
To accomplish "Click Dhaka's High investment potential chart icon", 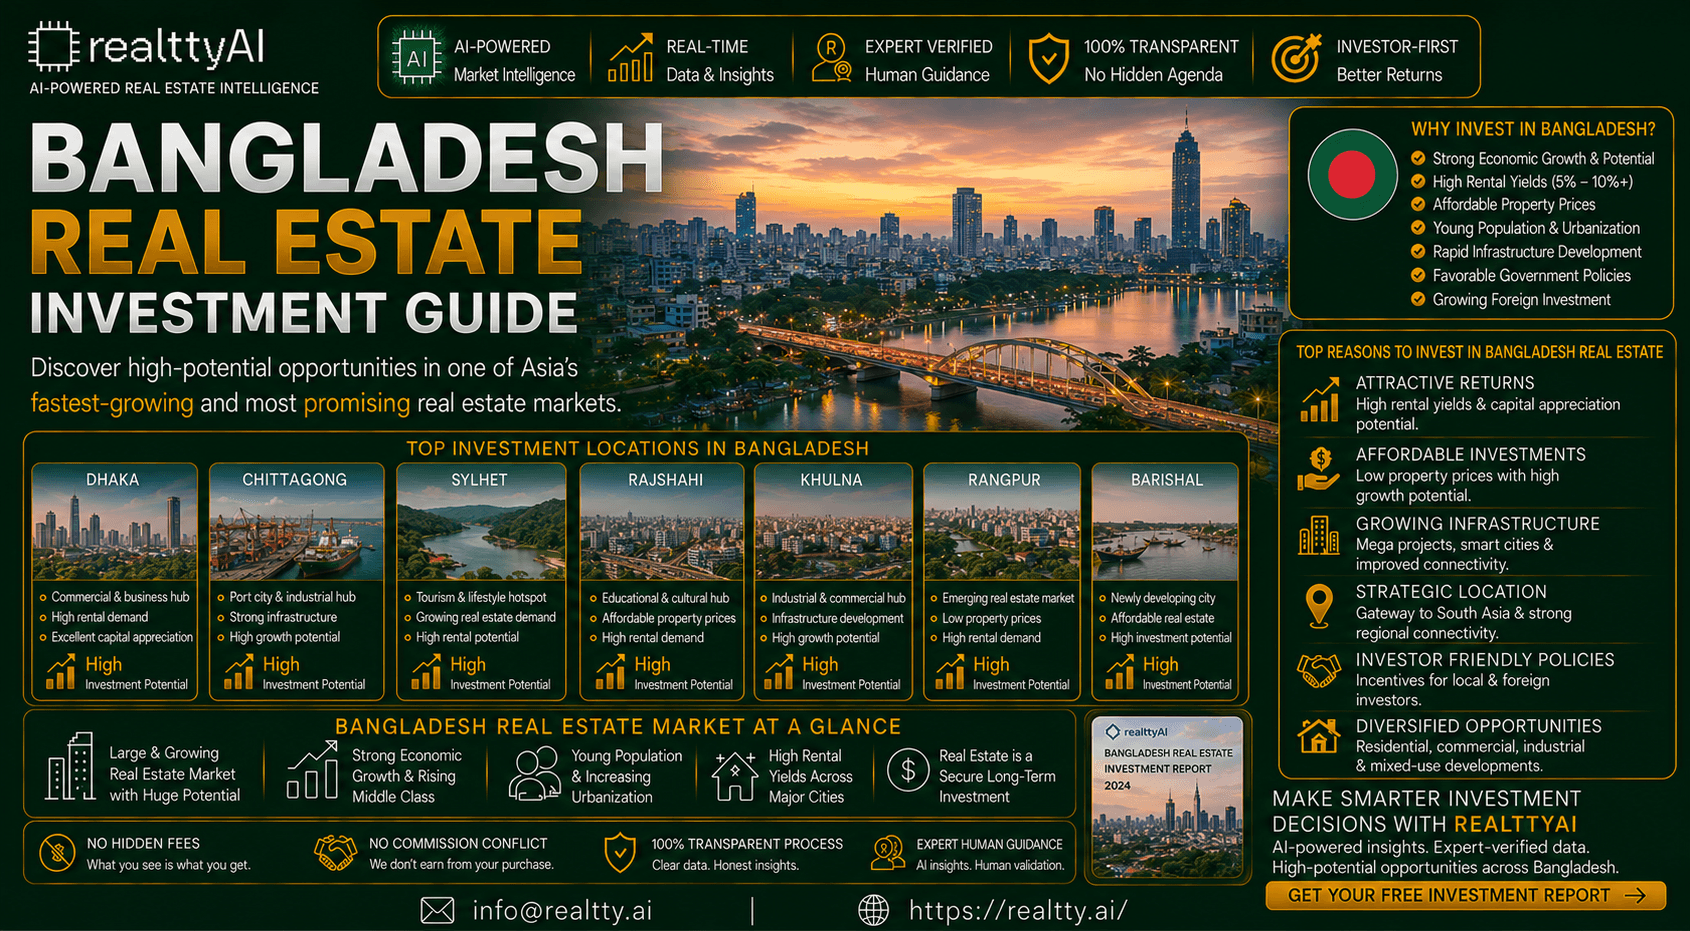I will [x=61, y=671].
